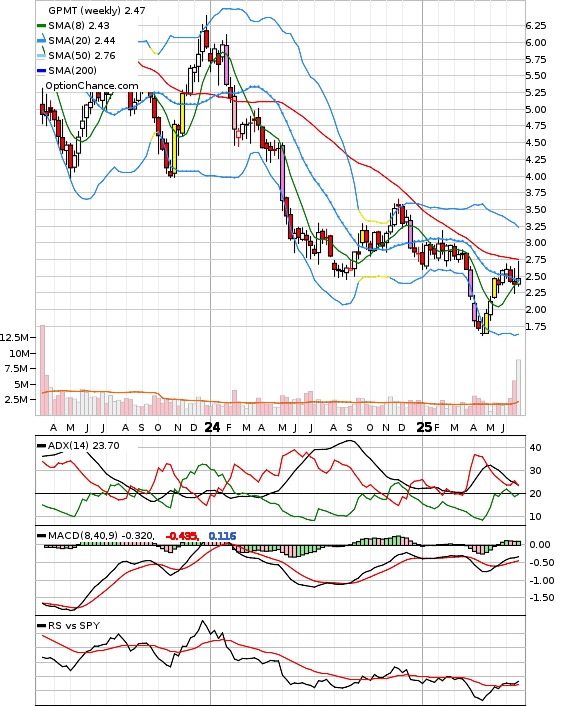The height and width of the screenshot is (706, 566).
Task: Click the latest tall volume bar
Action: [519, 387]
